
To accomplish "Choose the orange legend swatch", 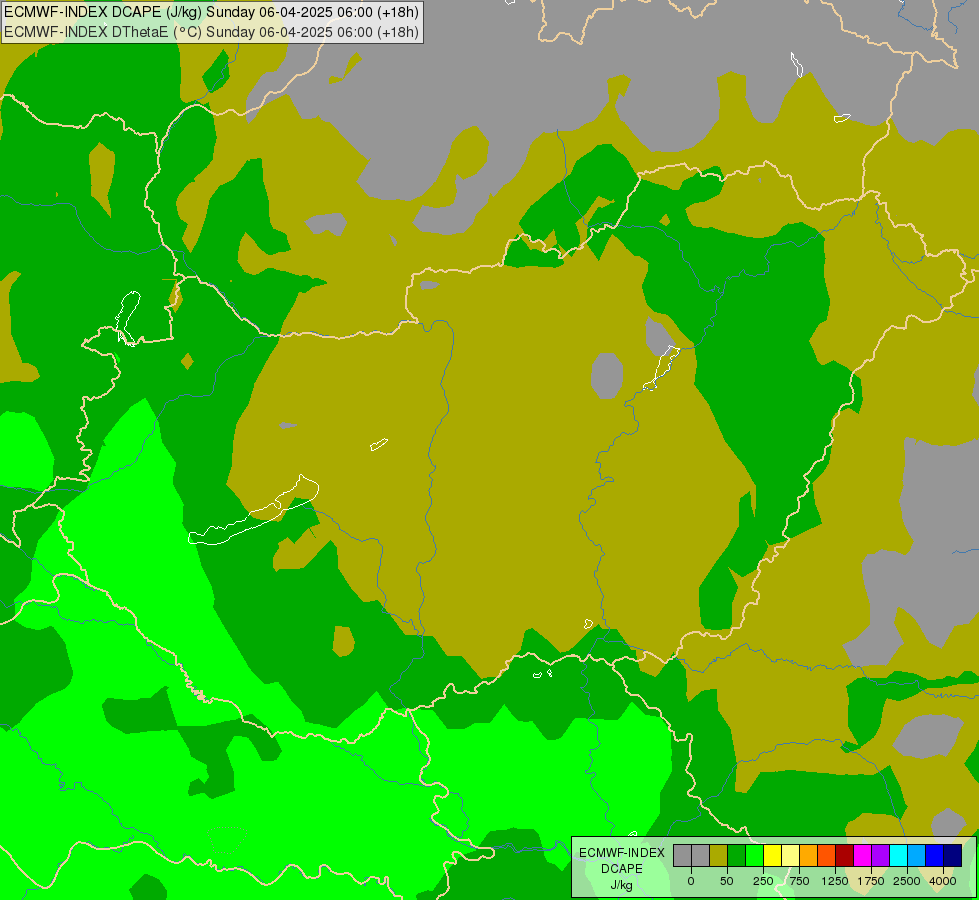I will 809,855.
